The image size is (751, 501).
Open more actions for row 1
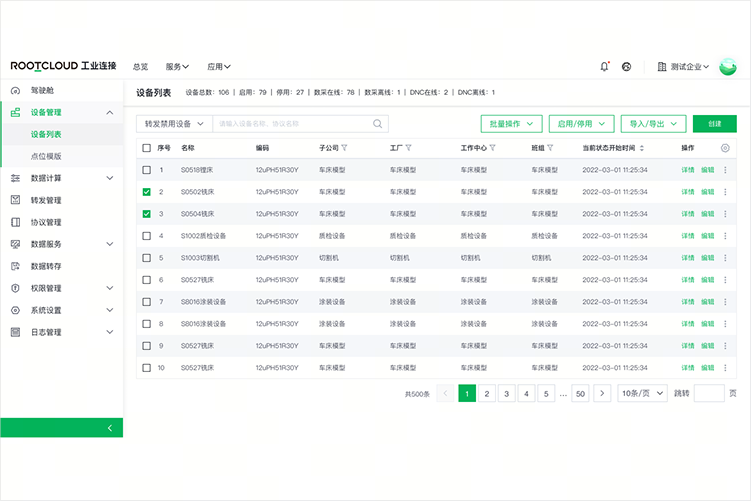(x=725, y=170)
